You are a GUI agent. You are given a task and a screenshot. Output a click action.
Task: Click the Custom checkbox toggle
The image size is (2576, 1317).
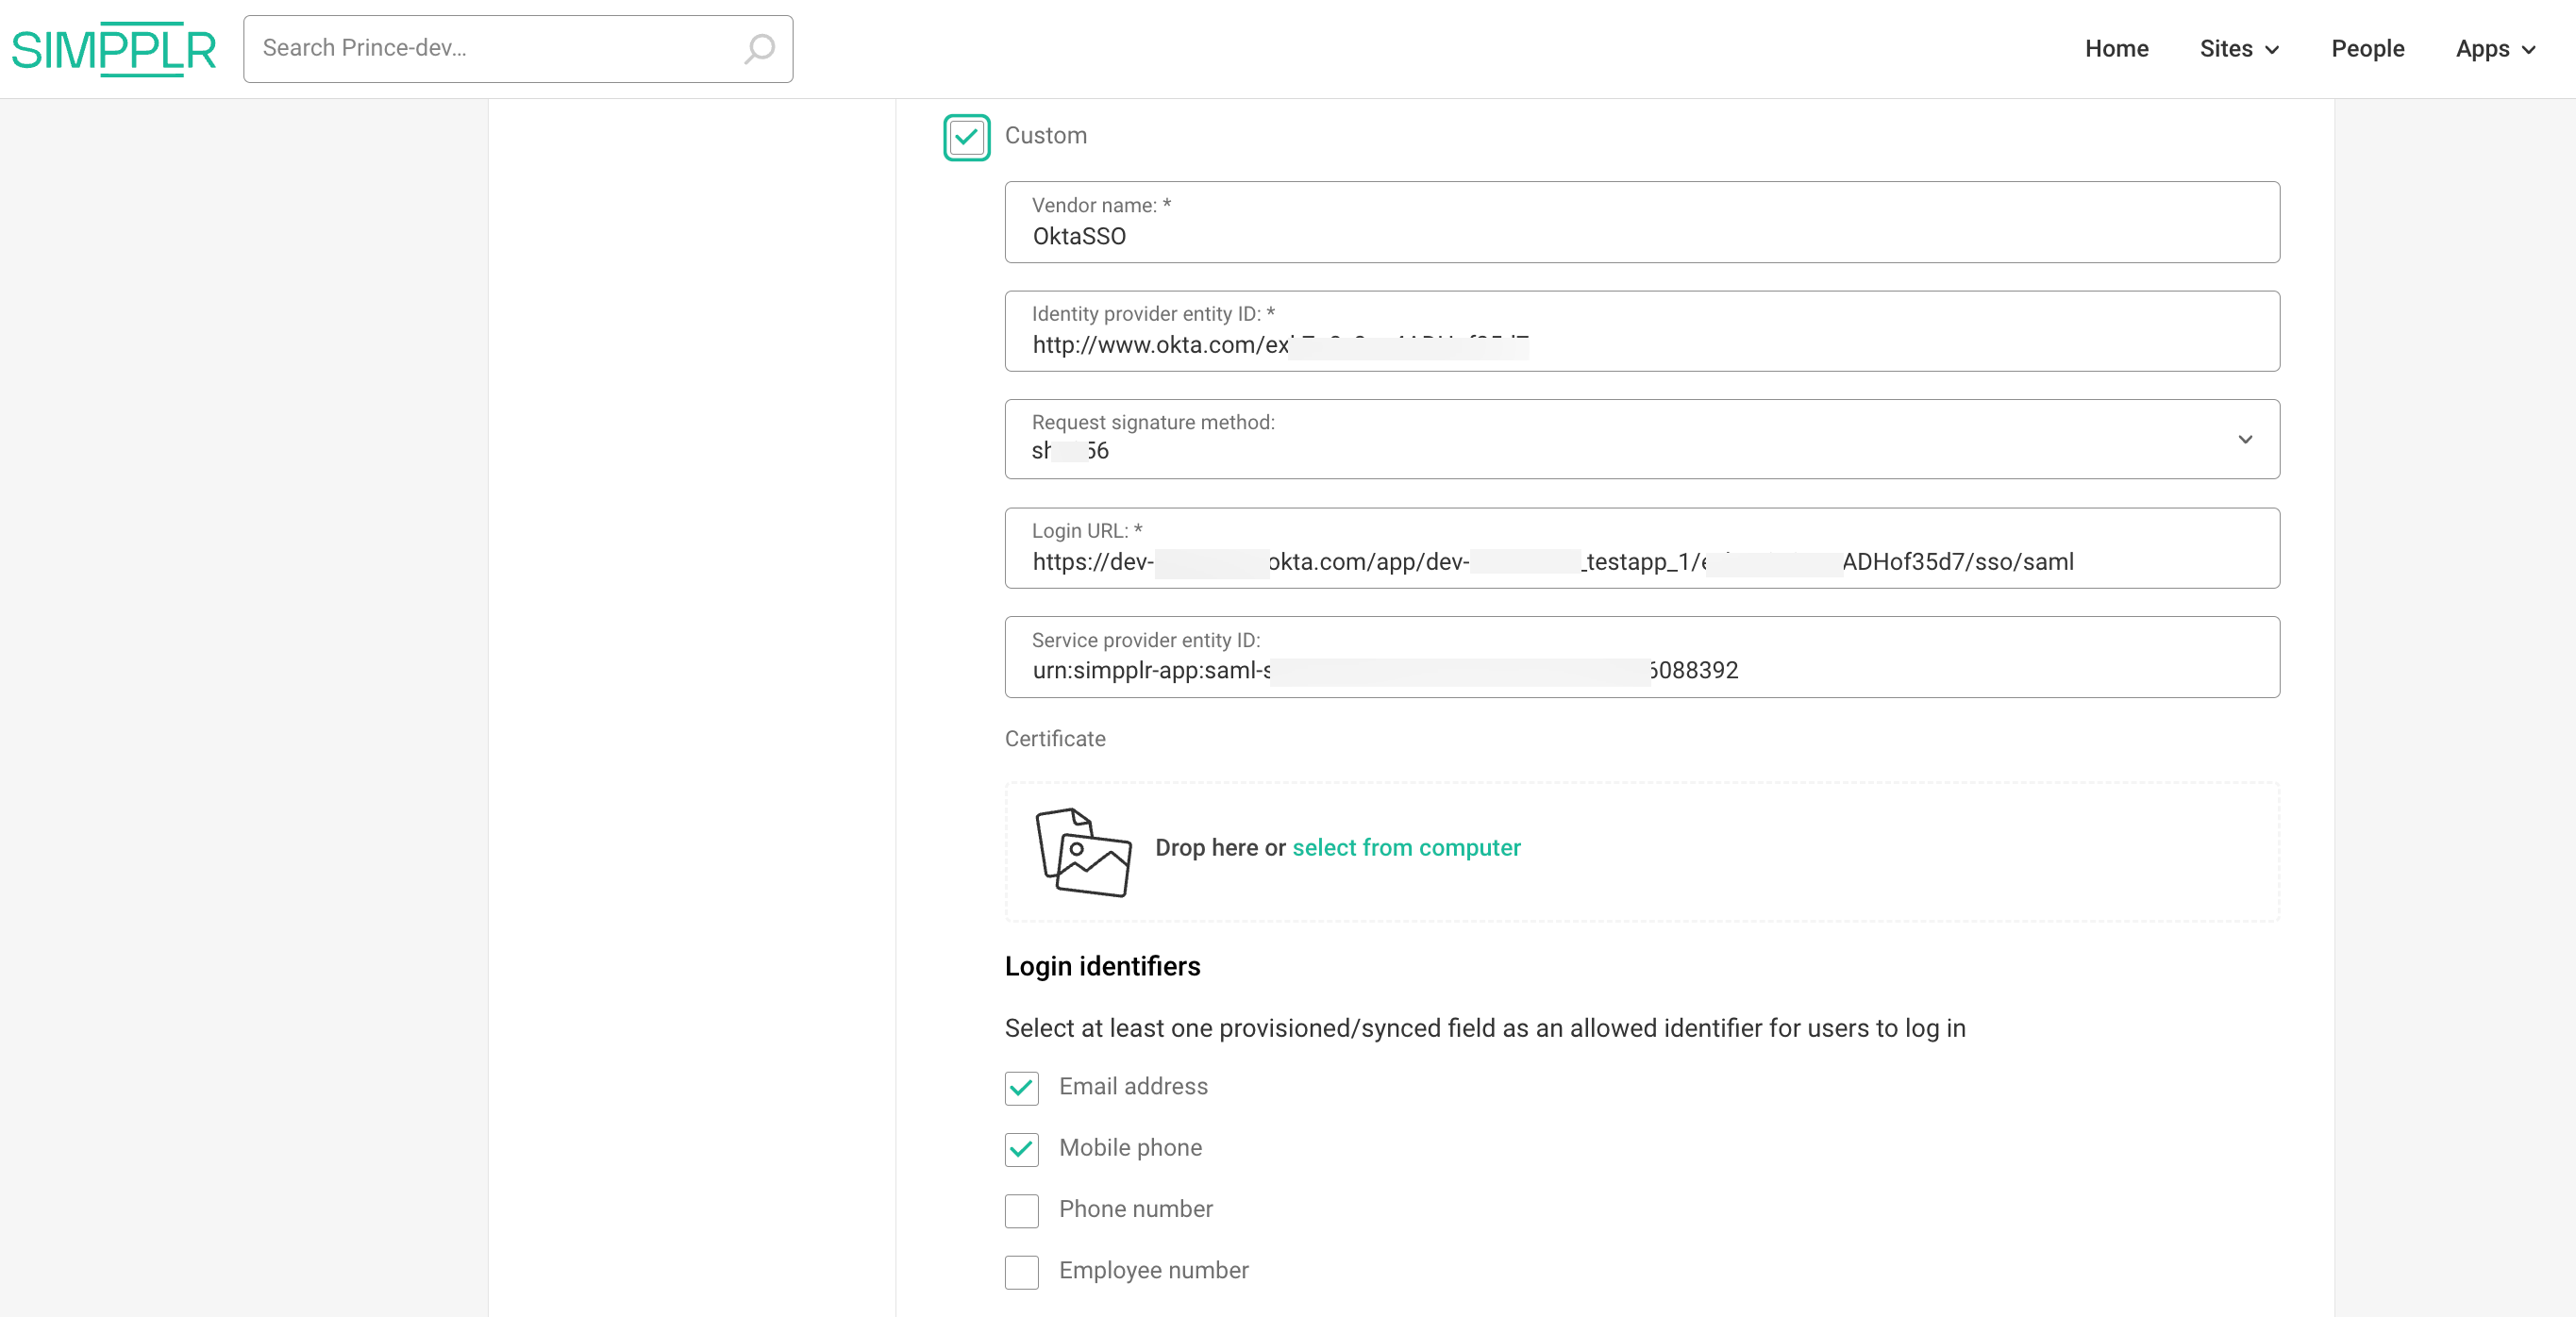(x=964, y=134)
